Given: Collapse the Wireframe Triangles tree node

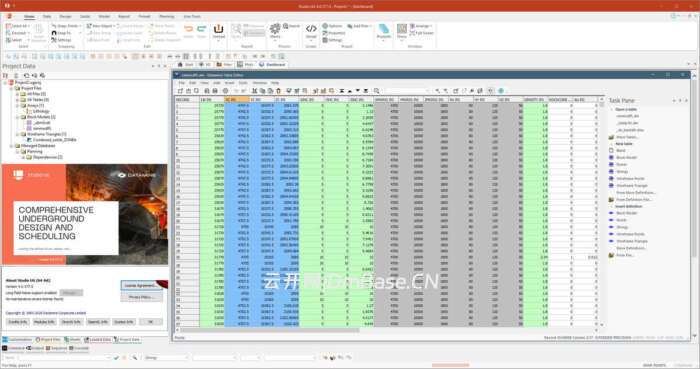Looking at the screenshot, I should (x=17, y=134).
